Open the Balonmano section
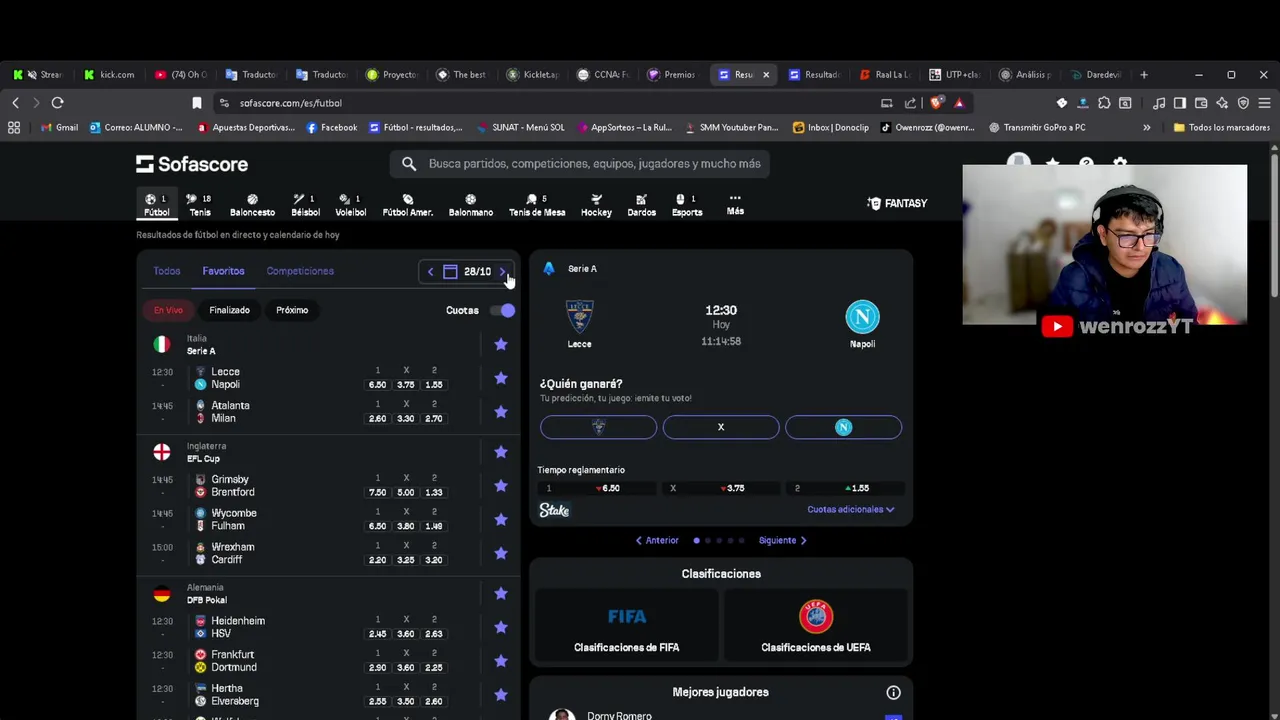The width and height of the screenshot is (1280, 720). point(470,204)
